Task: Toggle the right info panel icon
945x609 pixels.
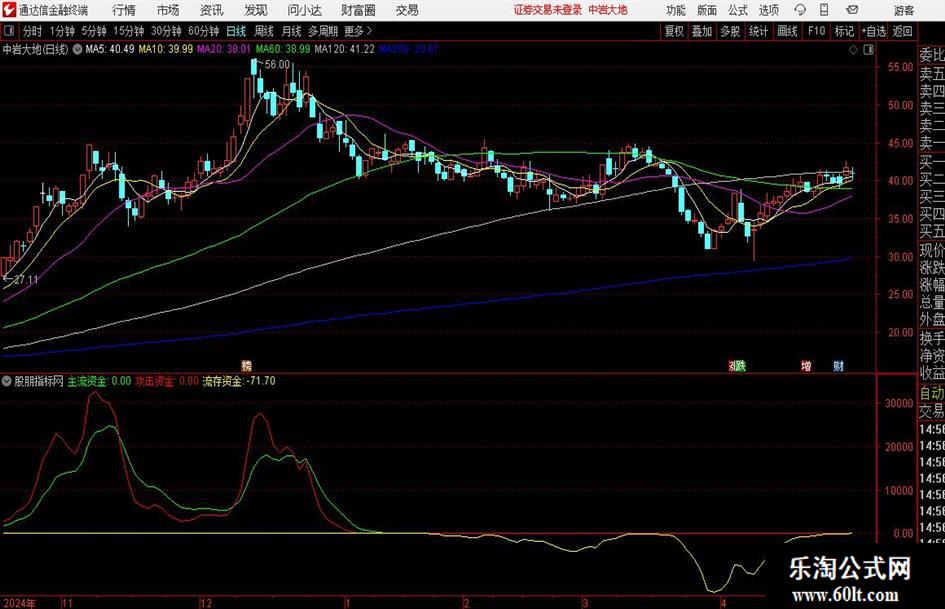Action: pyautogui.click(x=868, y=50)
